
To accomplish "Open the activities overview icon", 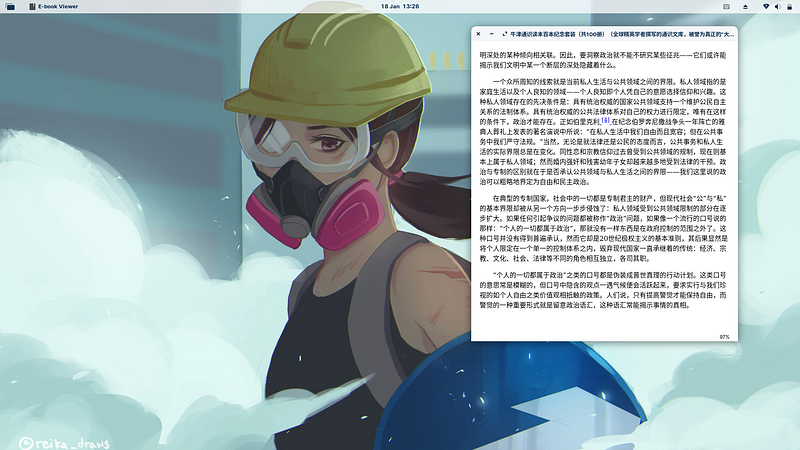I will tap(10, 7).
